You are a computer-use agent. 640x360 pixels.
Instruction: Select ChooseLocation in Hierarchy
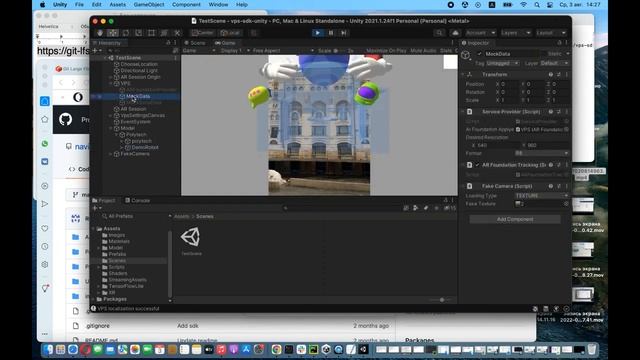[x=139, y=64]
